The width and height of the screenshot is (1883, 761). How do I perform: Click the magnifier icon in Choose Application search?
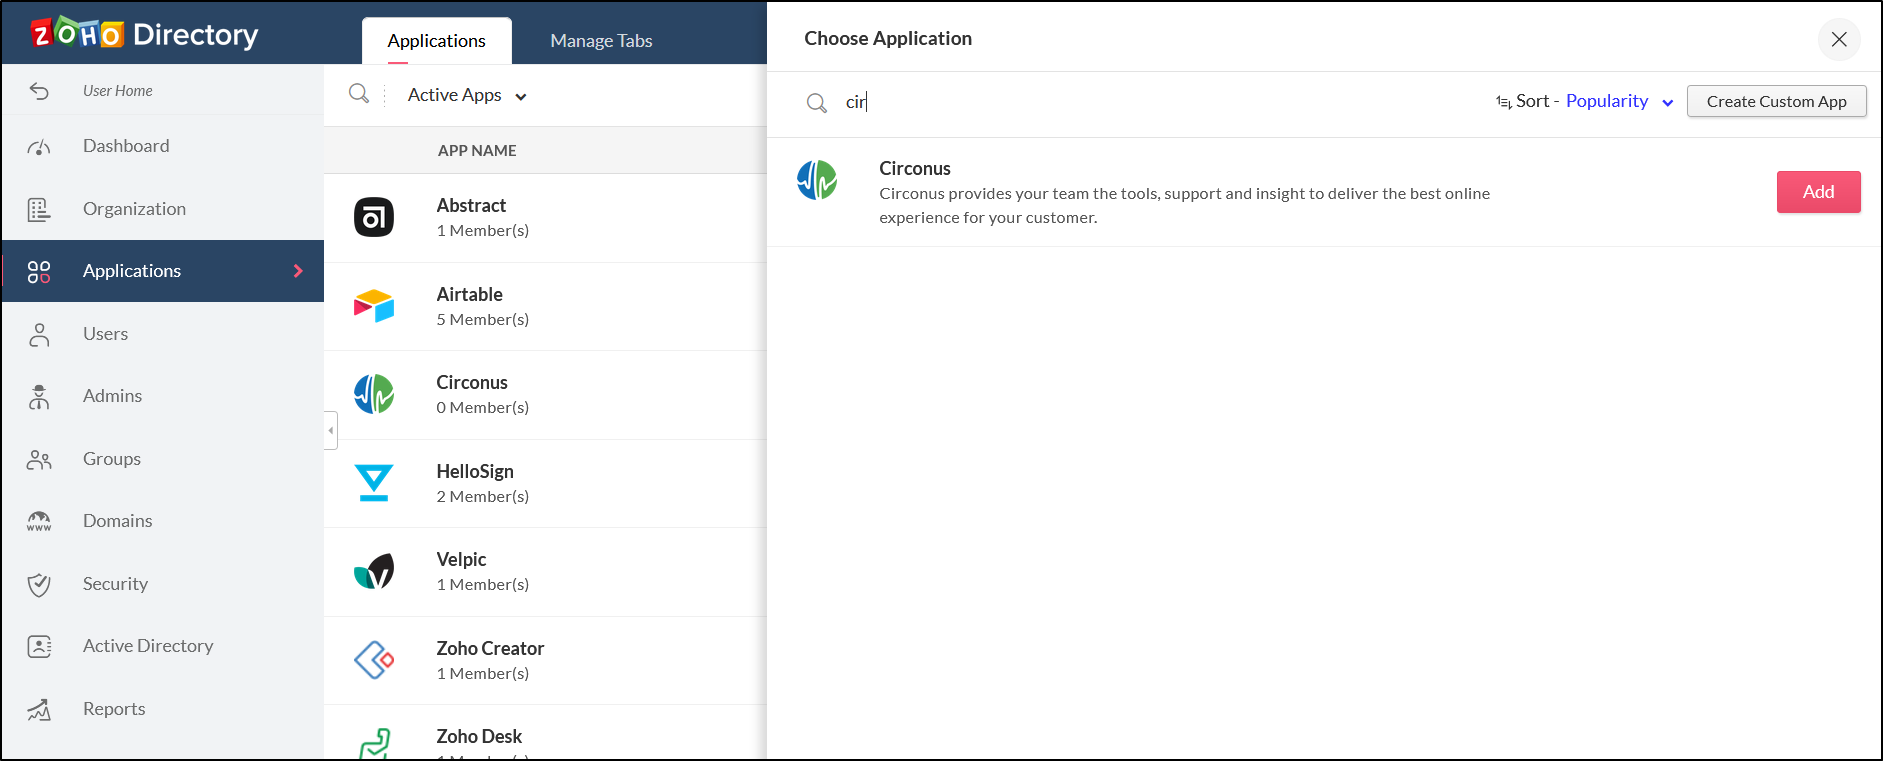click(x=817, y=103)
